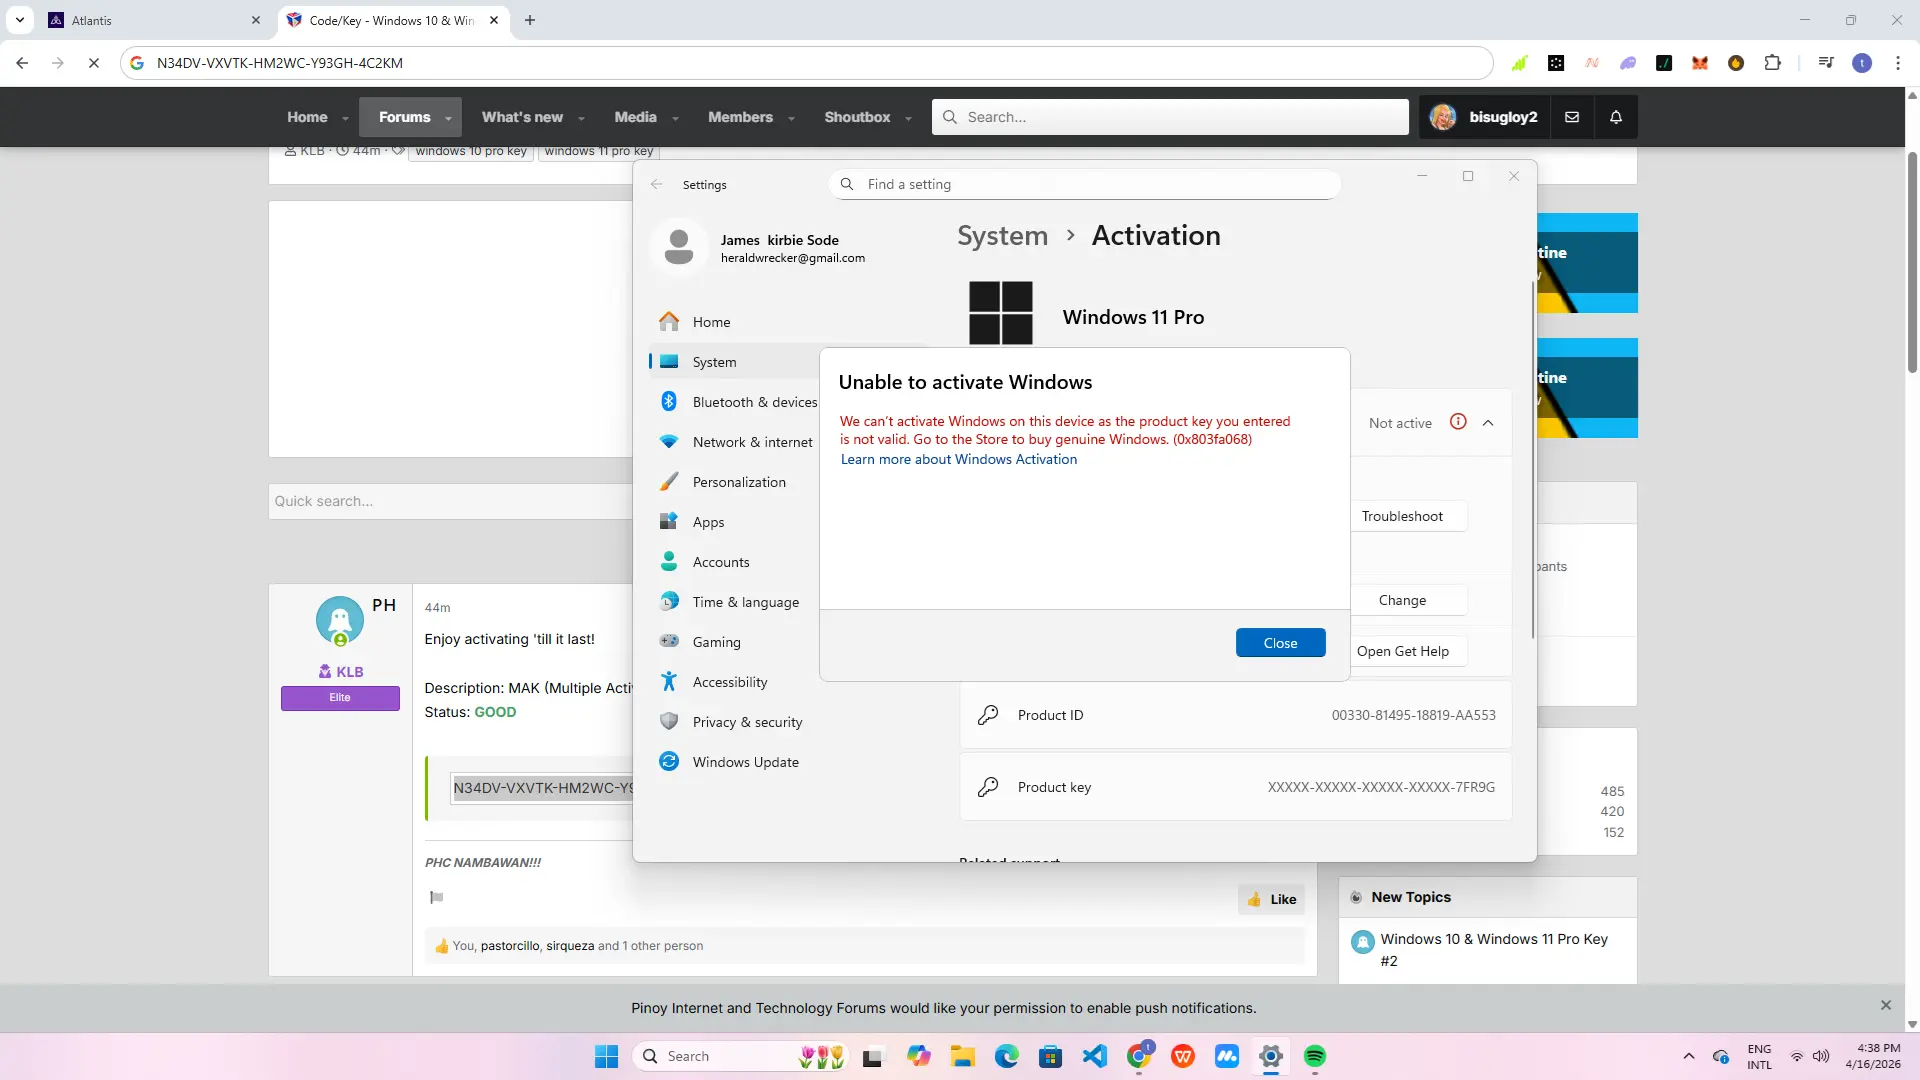Switch to the Atlantis browser tab
Screen dimensions: 1920x1080
point(154,20)
